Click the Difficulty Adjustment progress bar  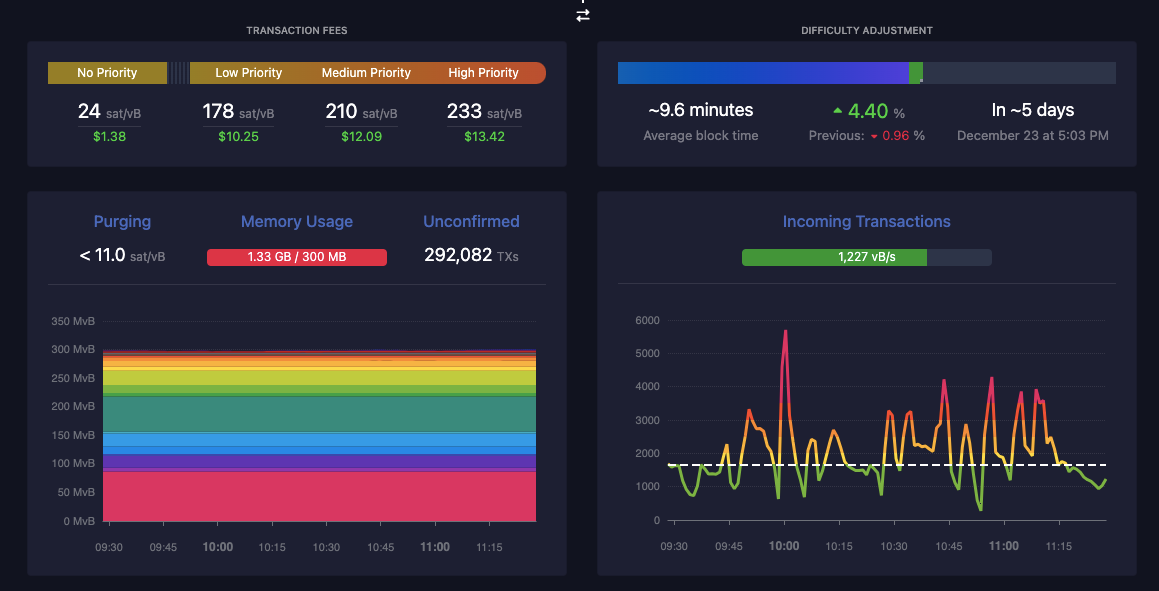(x=866, y=73)
